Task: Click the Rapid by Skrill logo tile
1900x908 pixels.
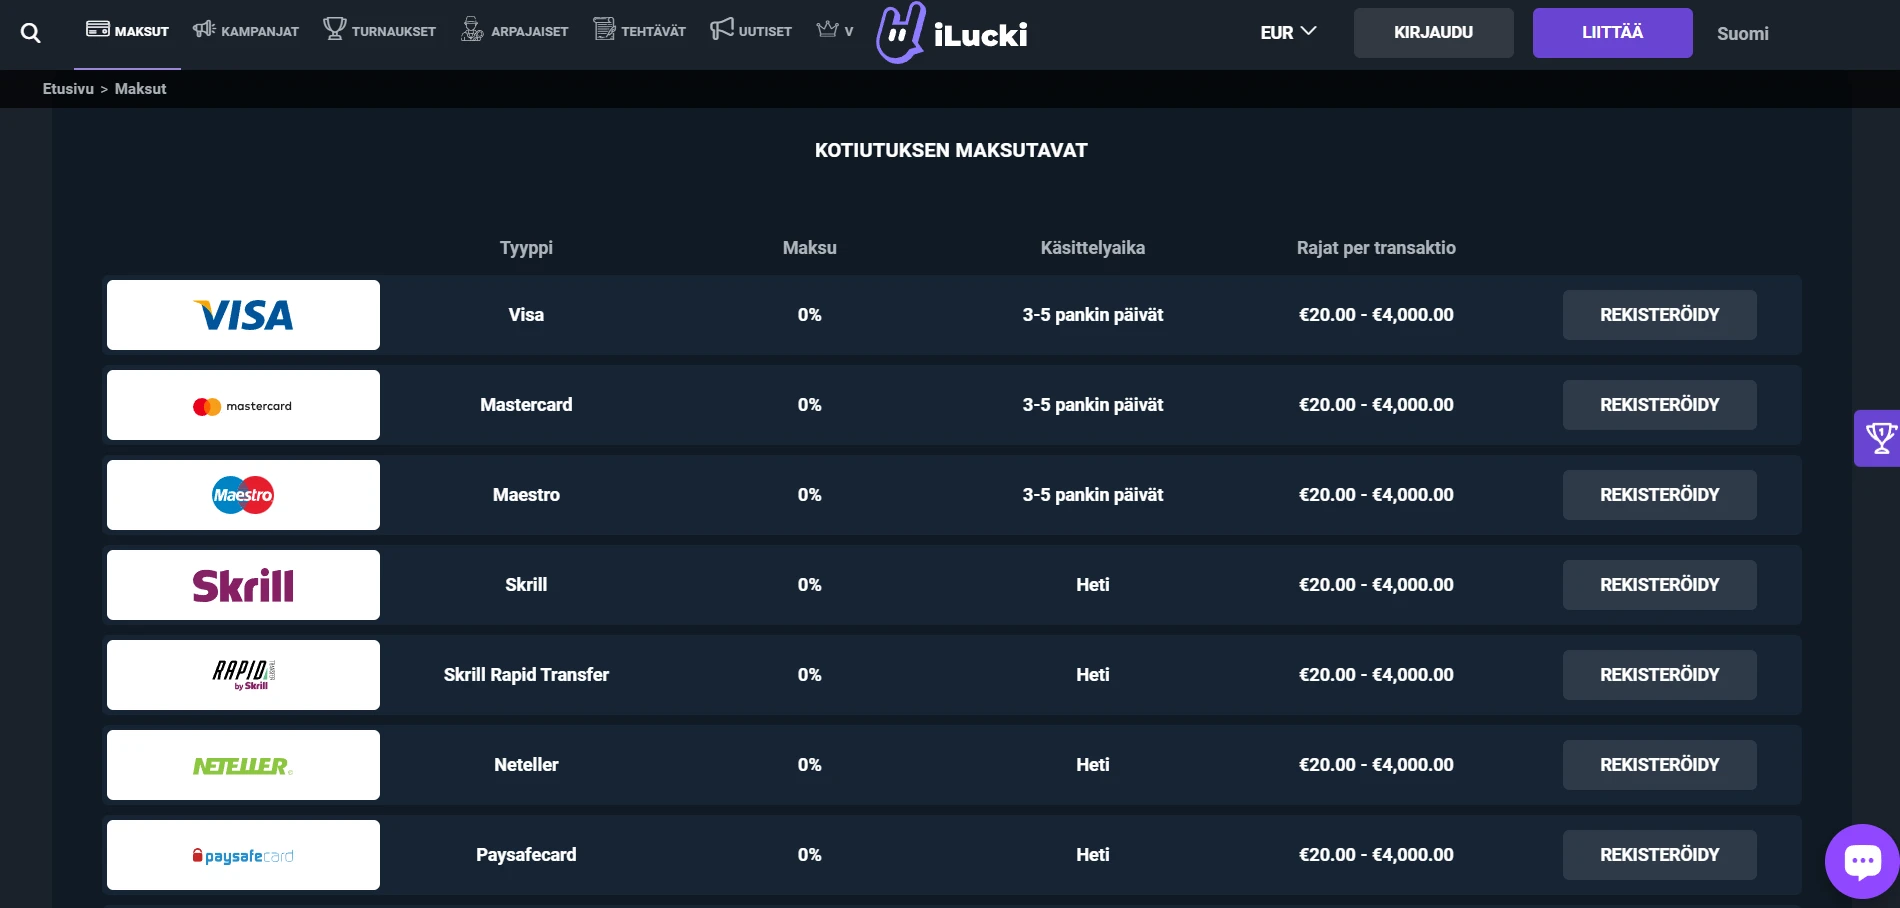Action: [x=243, y=675]
